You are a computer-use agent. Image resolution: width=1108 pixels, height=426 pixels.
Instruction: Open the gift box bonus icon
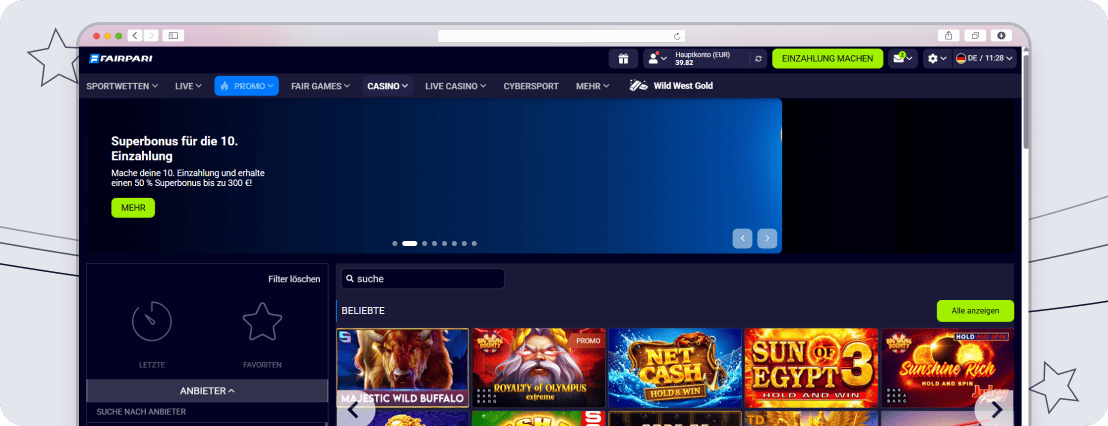click(623, 59)
